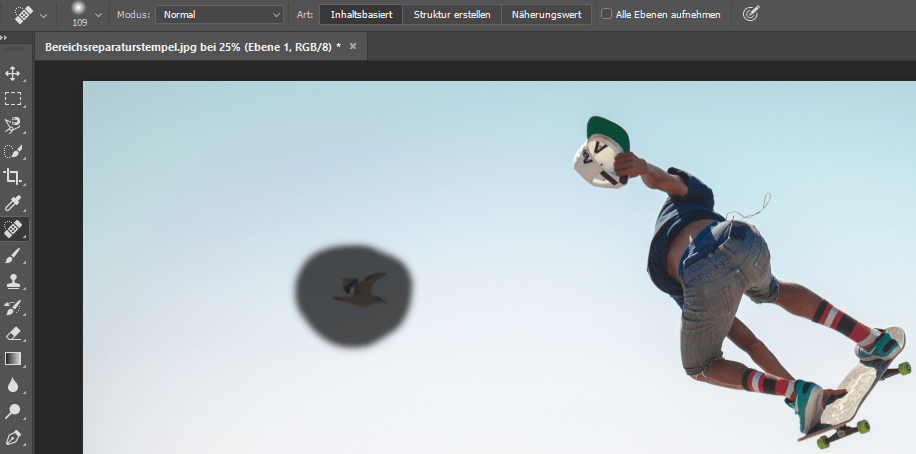916x454 pixels.
Task: Choose the 'Struktur erstellen' type option
Action: pyautogui.click(x=452, y=15)
